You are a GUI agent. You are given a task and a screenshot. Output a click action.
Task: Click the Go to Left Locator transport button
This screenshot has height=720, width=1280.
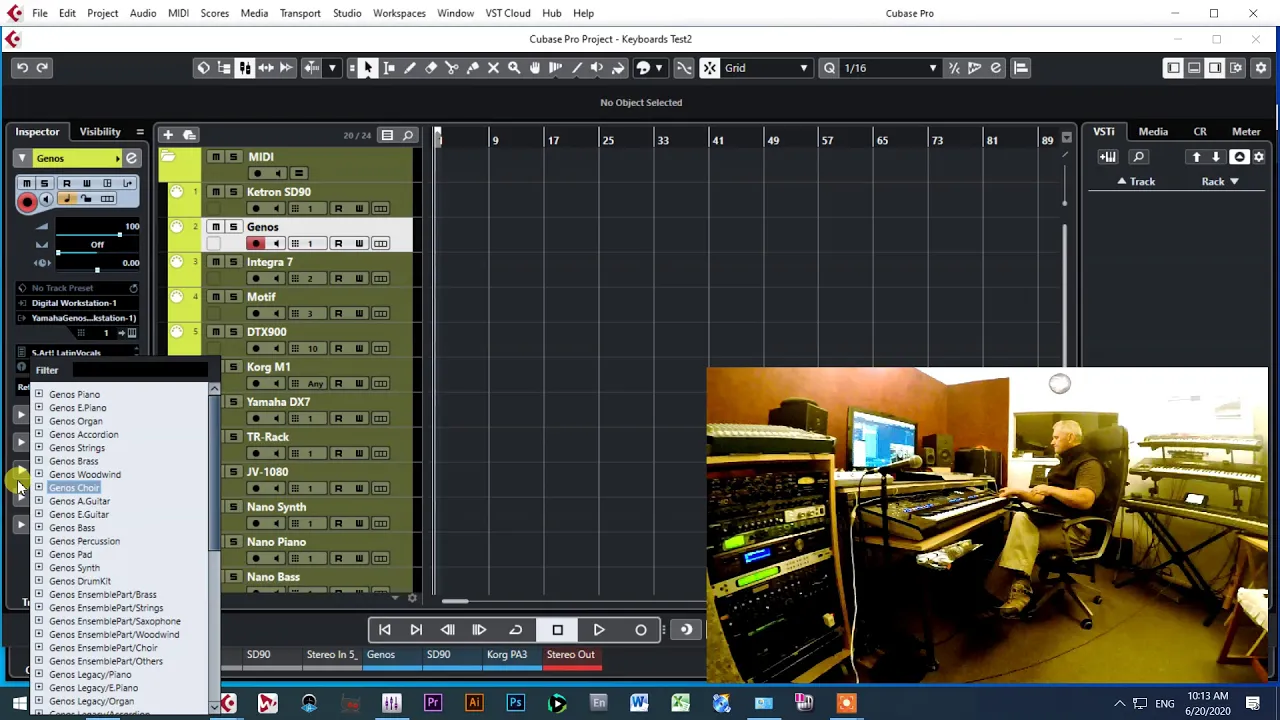point(384,630)
